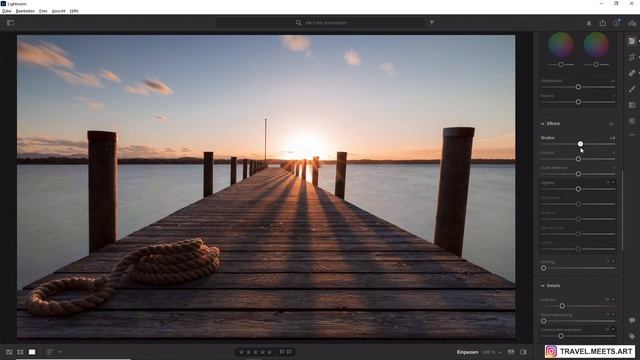The image size is (640, 360).
Task: Click the edit panel vertical scrollbar
Action: pos(622,211)
